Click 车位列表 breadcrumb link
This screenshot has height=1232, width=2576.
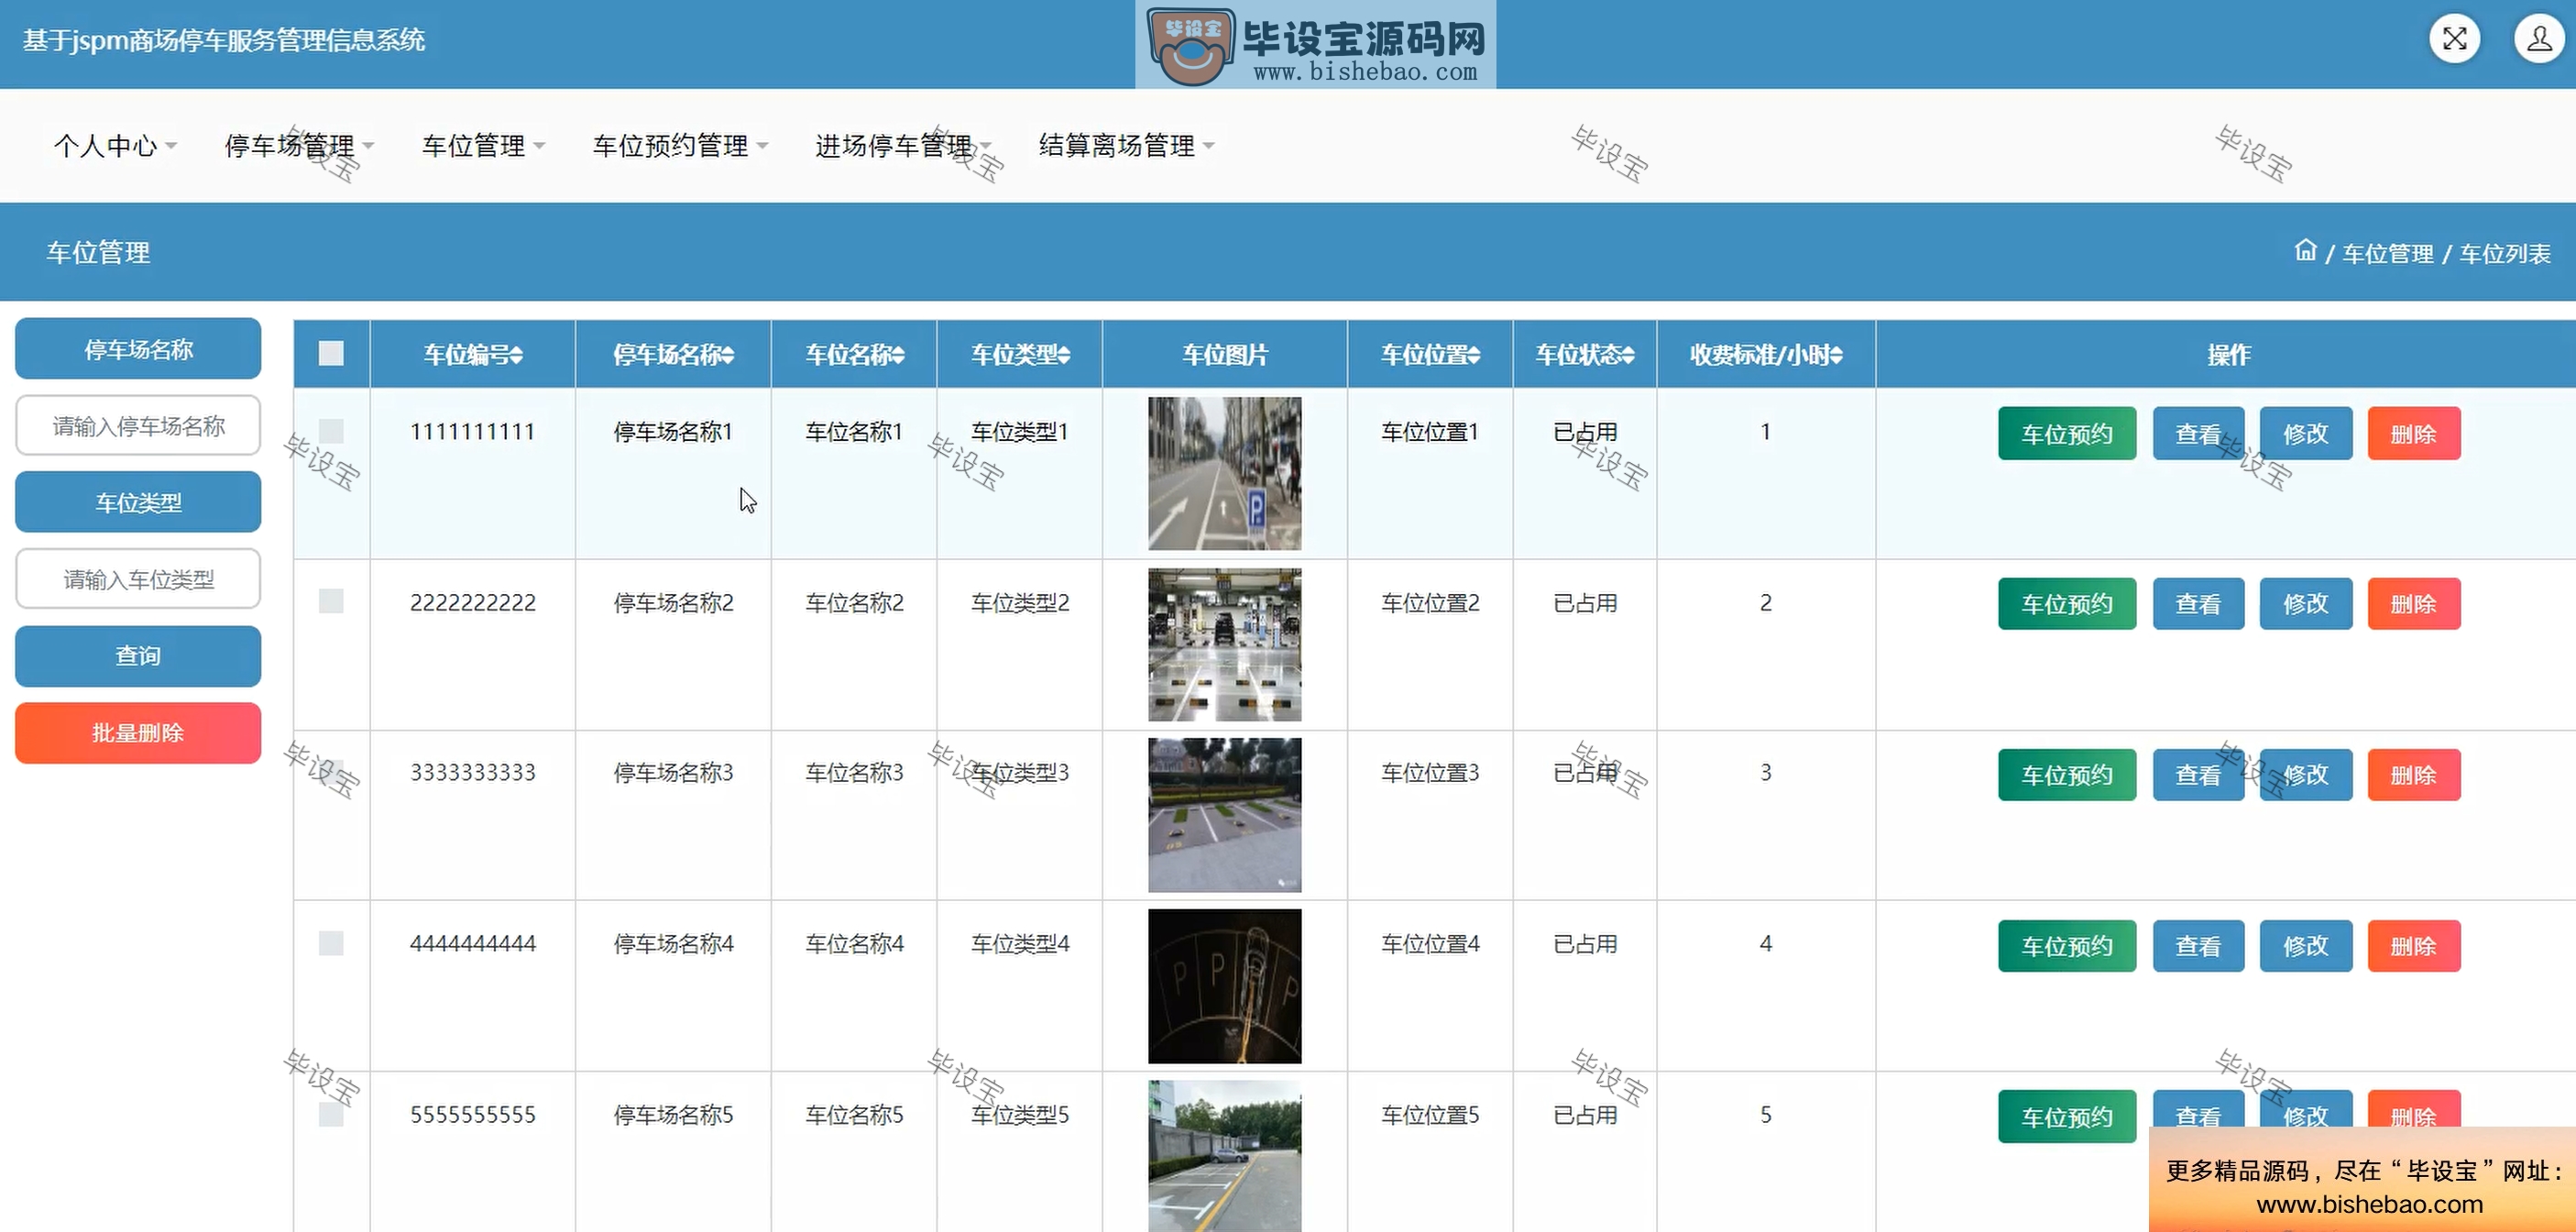(x=2505, y=254)
